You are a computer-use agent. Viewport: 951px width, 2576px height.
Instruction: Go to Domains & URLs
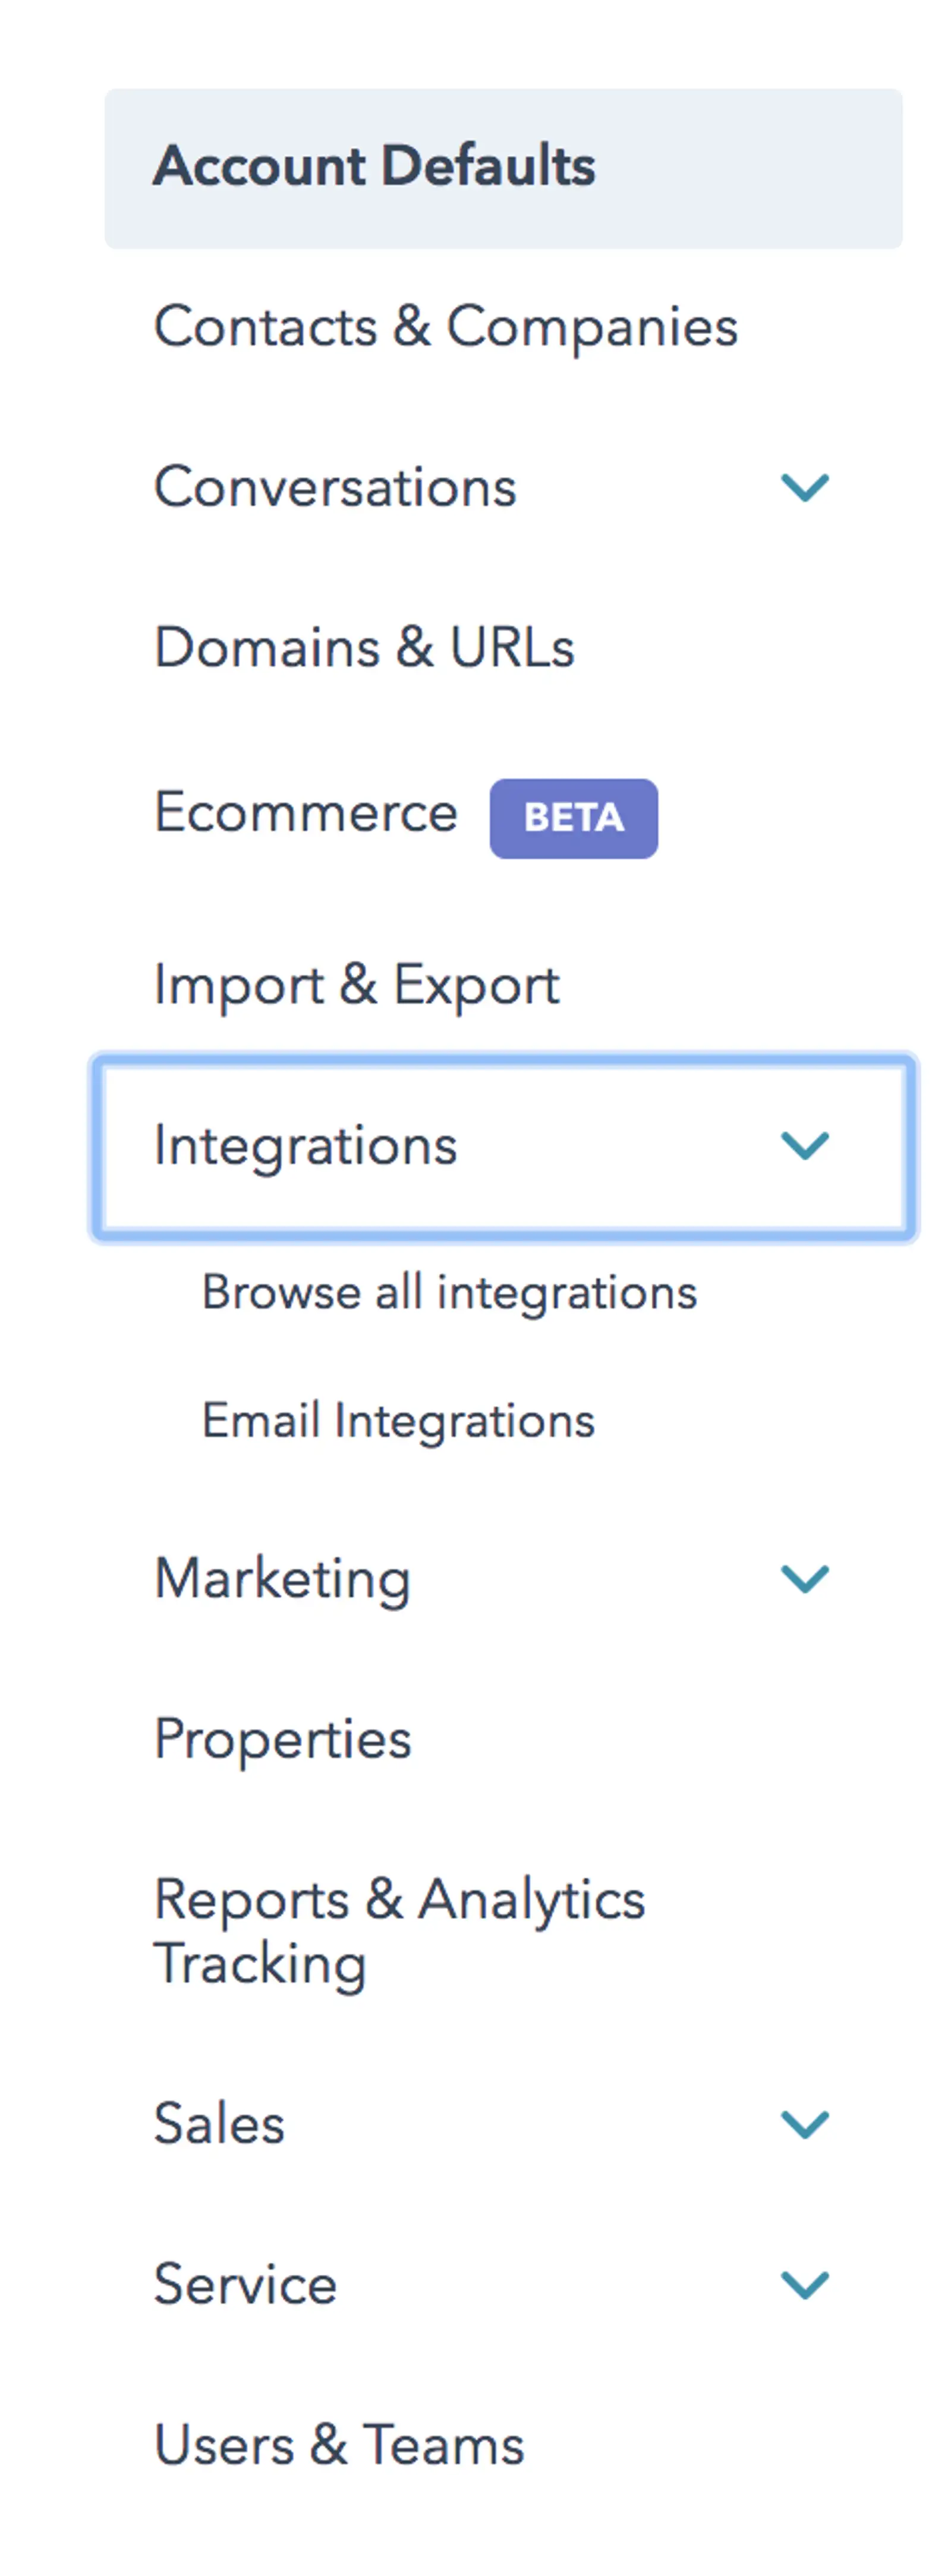click(364, 648)
